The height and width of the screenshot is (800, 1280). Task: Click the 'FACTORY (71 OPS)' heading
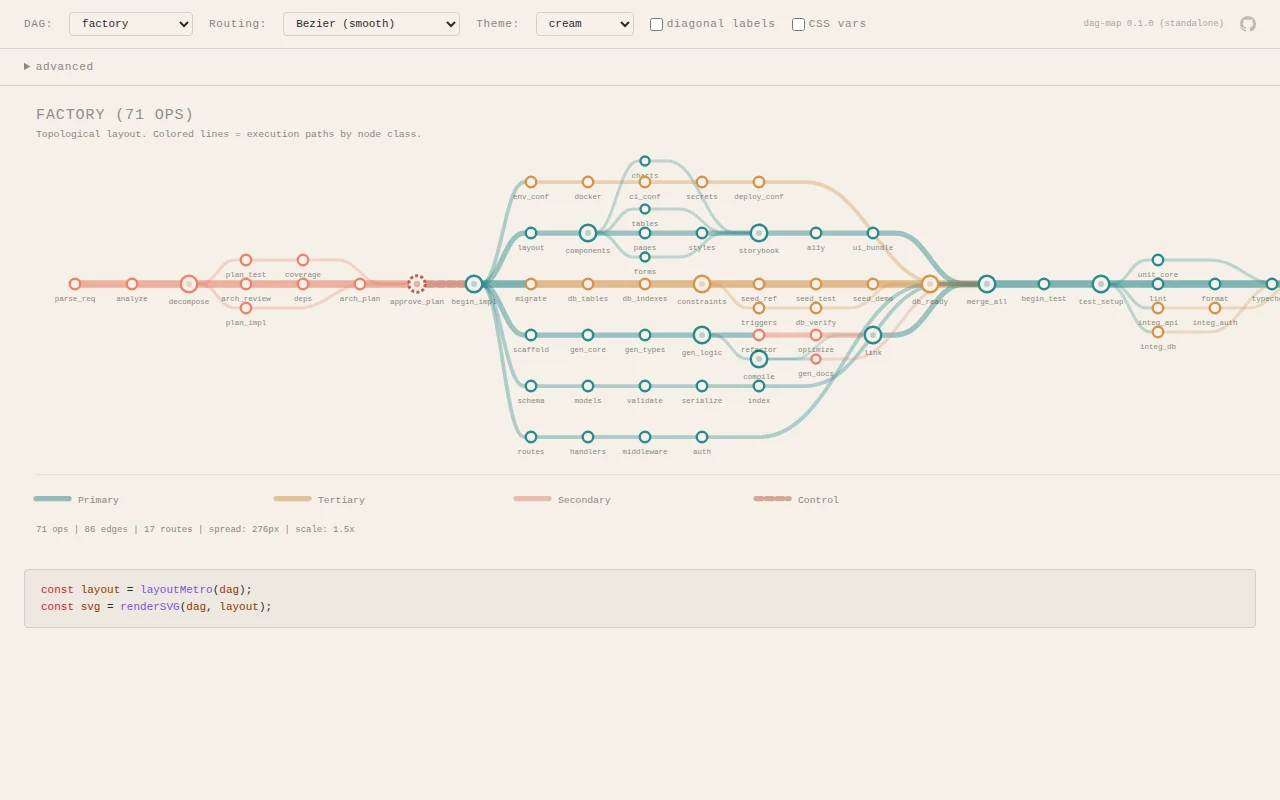point(115,115)
